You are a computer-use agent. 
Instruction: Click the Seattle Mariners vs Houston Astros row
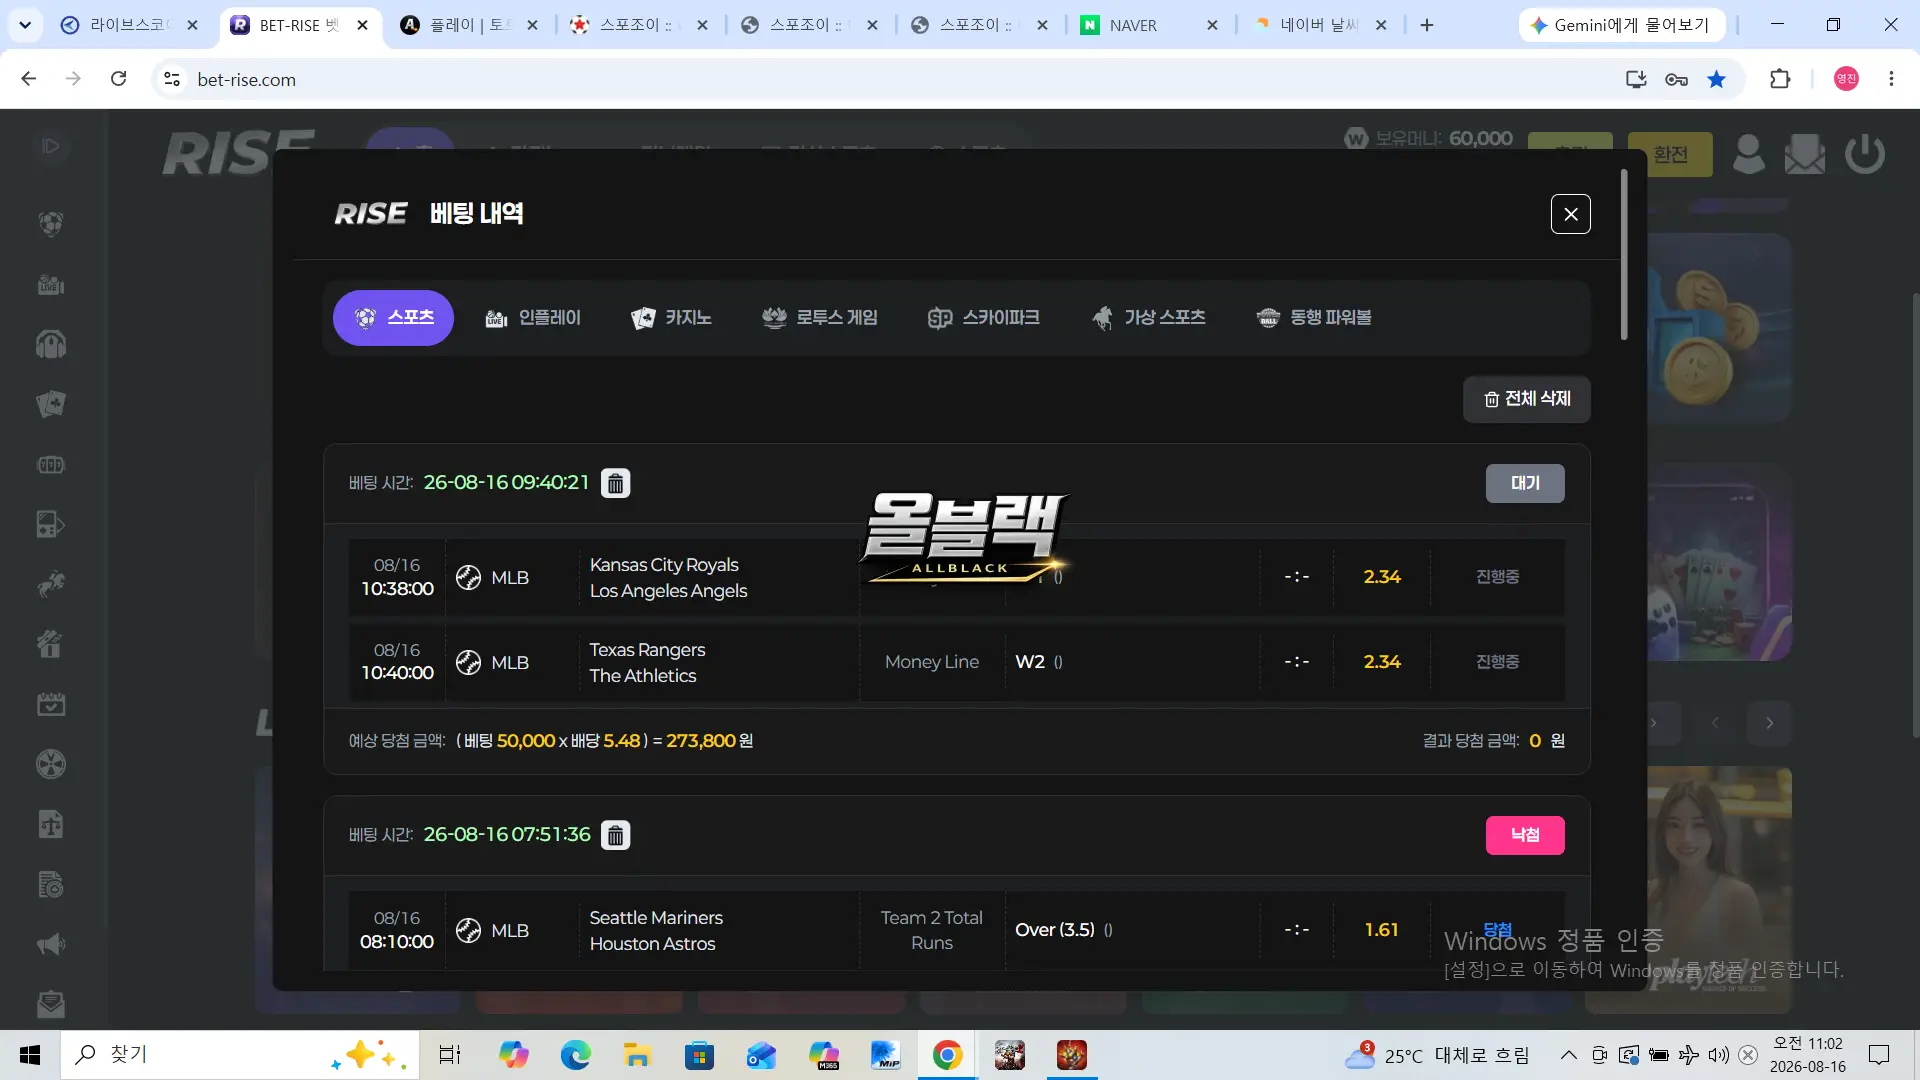(x=956, y=931)
